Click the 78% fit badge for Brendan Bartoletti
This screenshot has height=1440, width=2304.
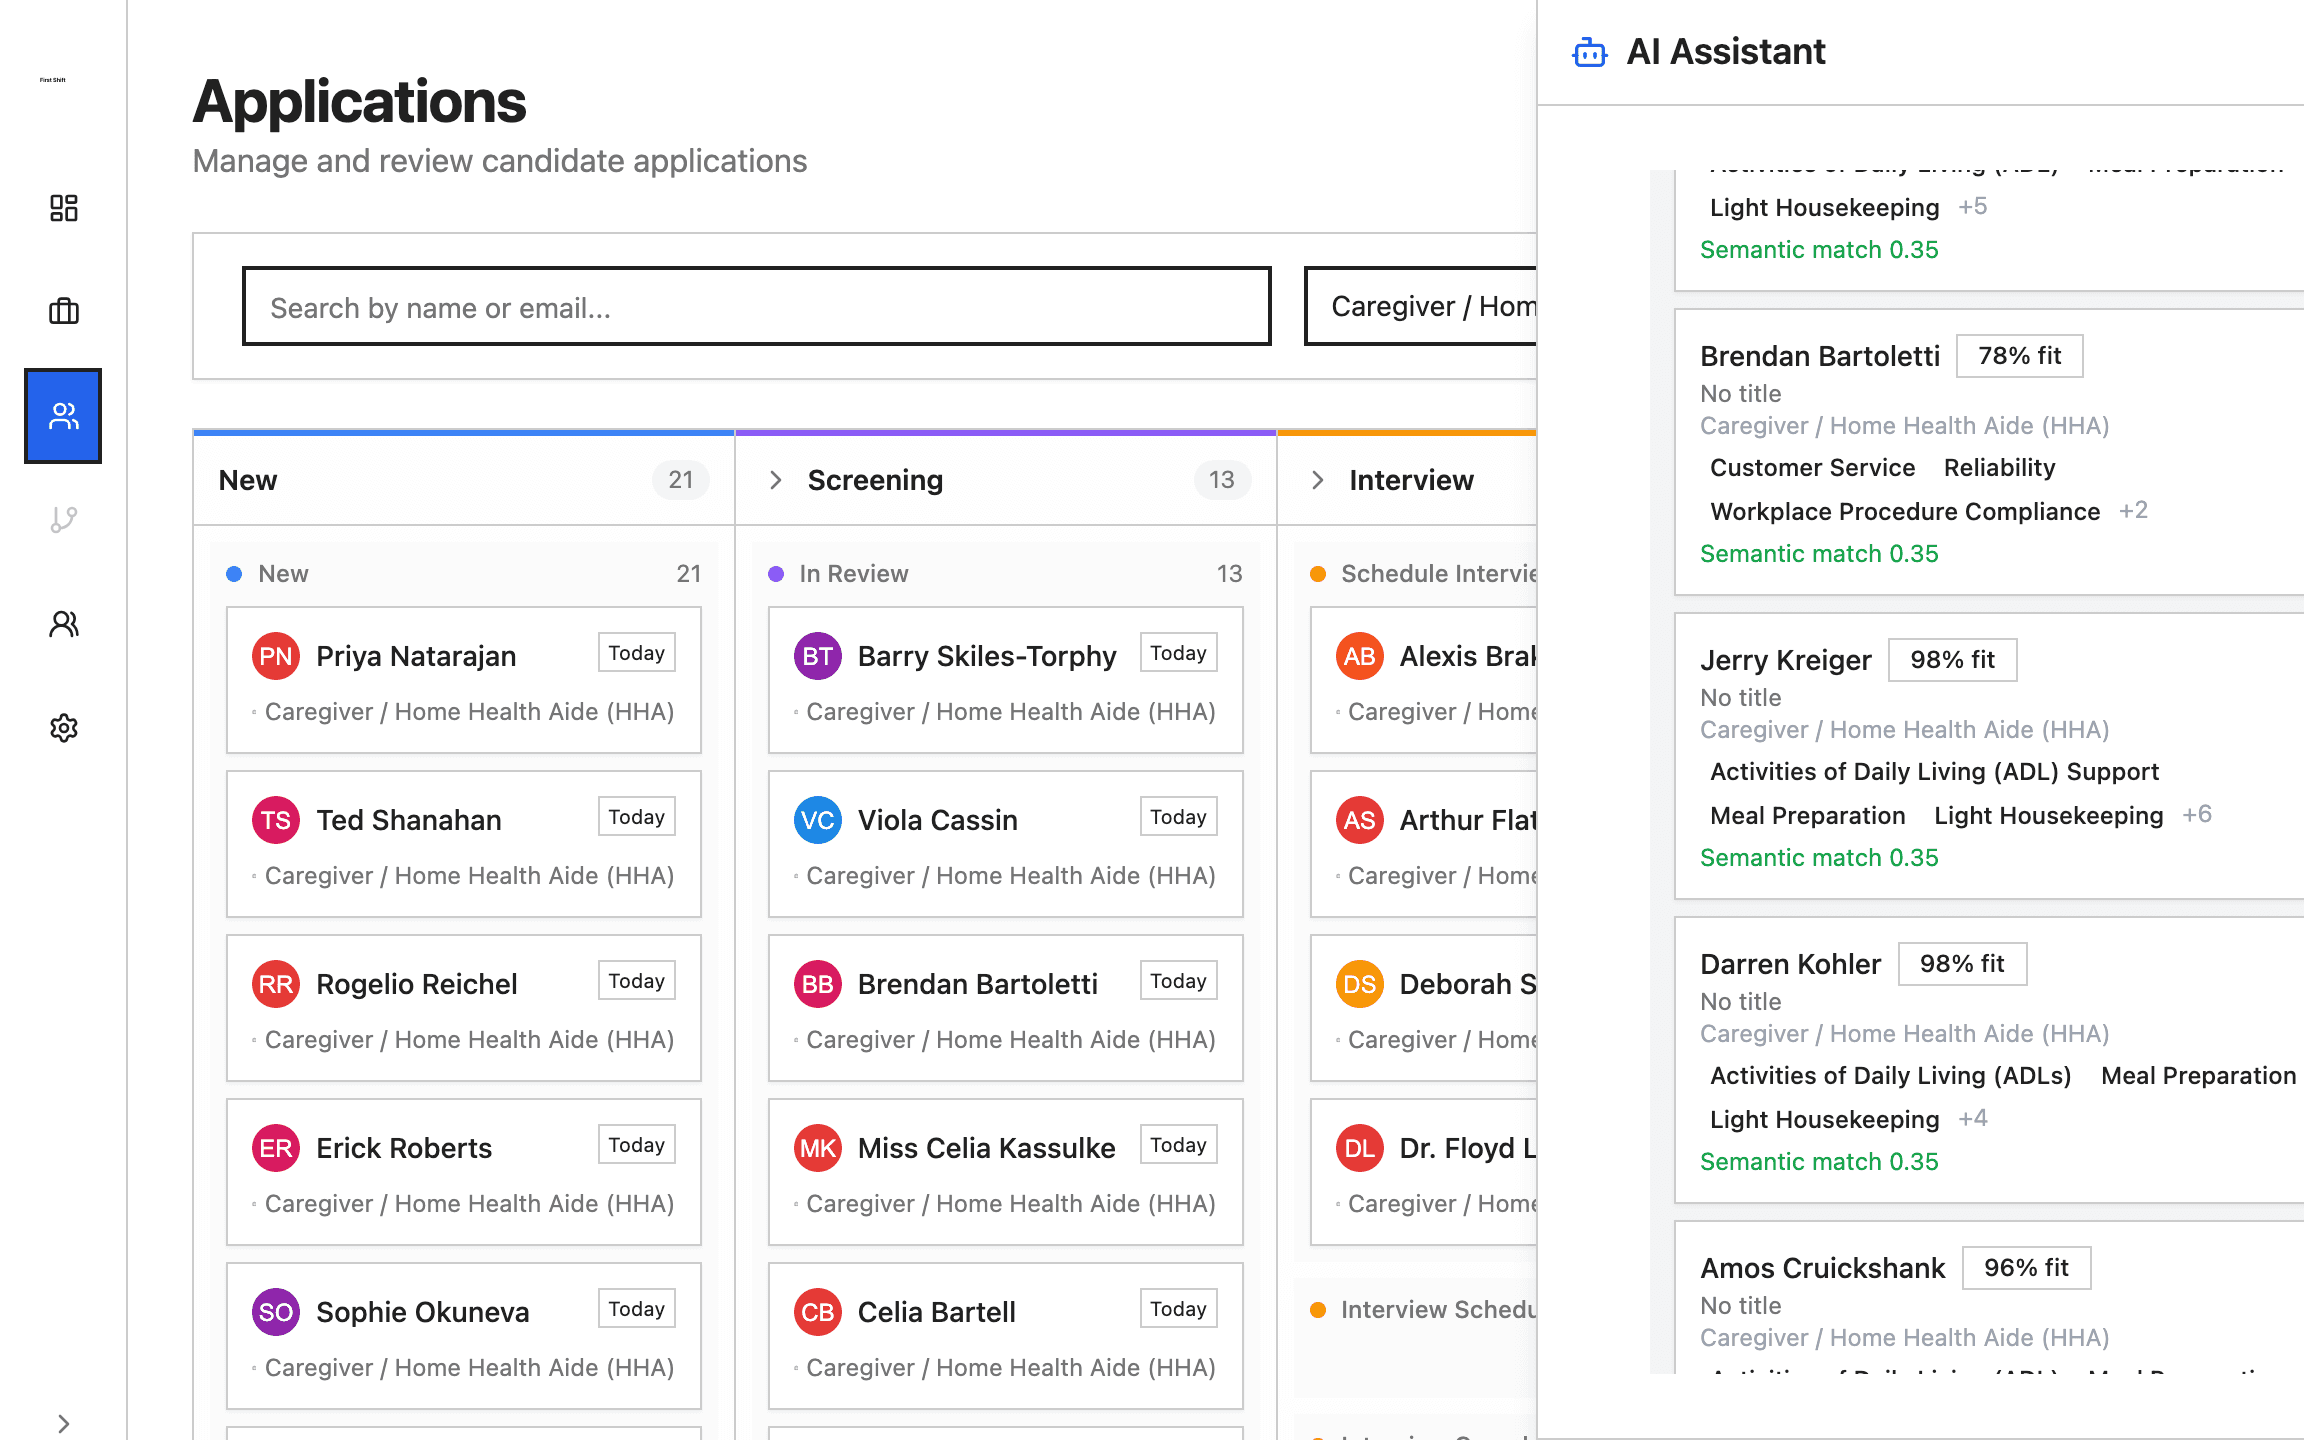(x=2019, y=356)
